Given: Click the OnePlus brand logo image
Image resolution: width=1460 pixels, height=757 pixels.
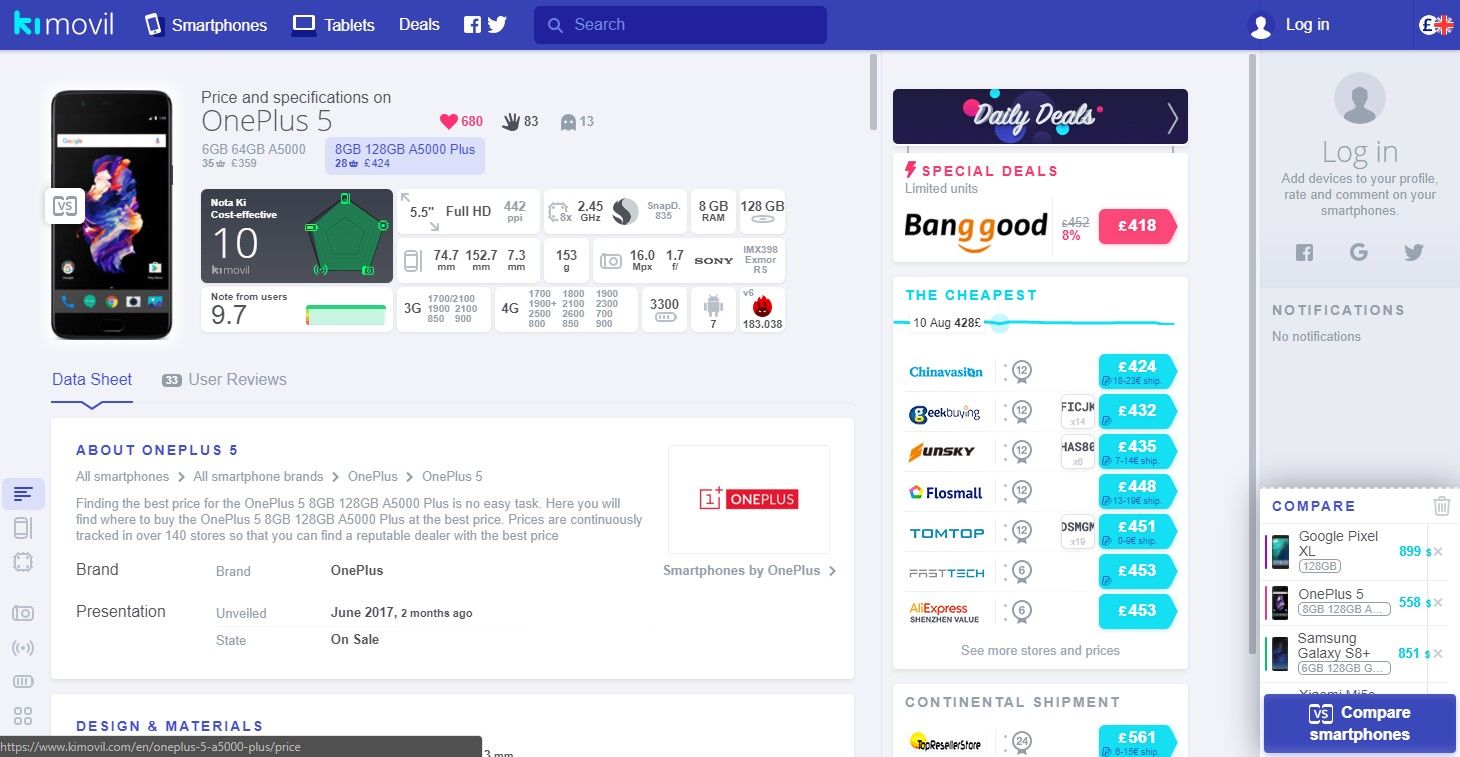Looking at the screenshot, I should (748, 499).
